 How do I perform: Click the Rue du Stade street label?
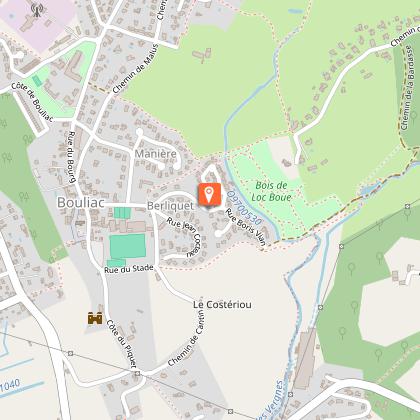(x=129, y=269)
